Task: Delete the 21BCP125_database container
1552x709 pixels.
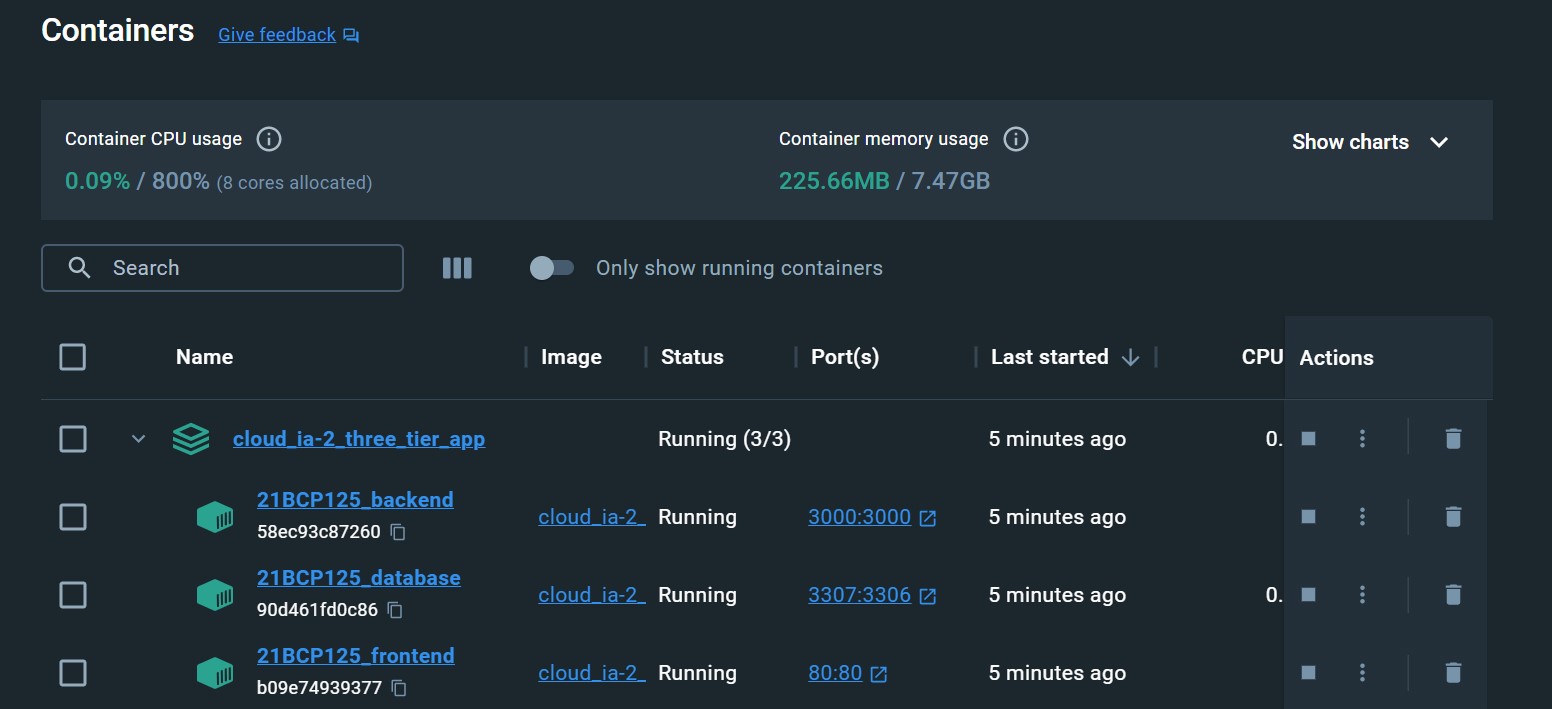Action: pos(1453,594)
